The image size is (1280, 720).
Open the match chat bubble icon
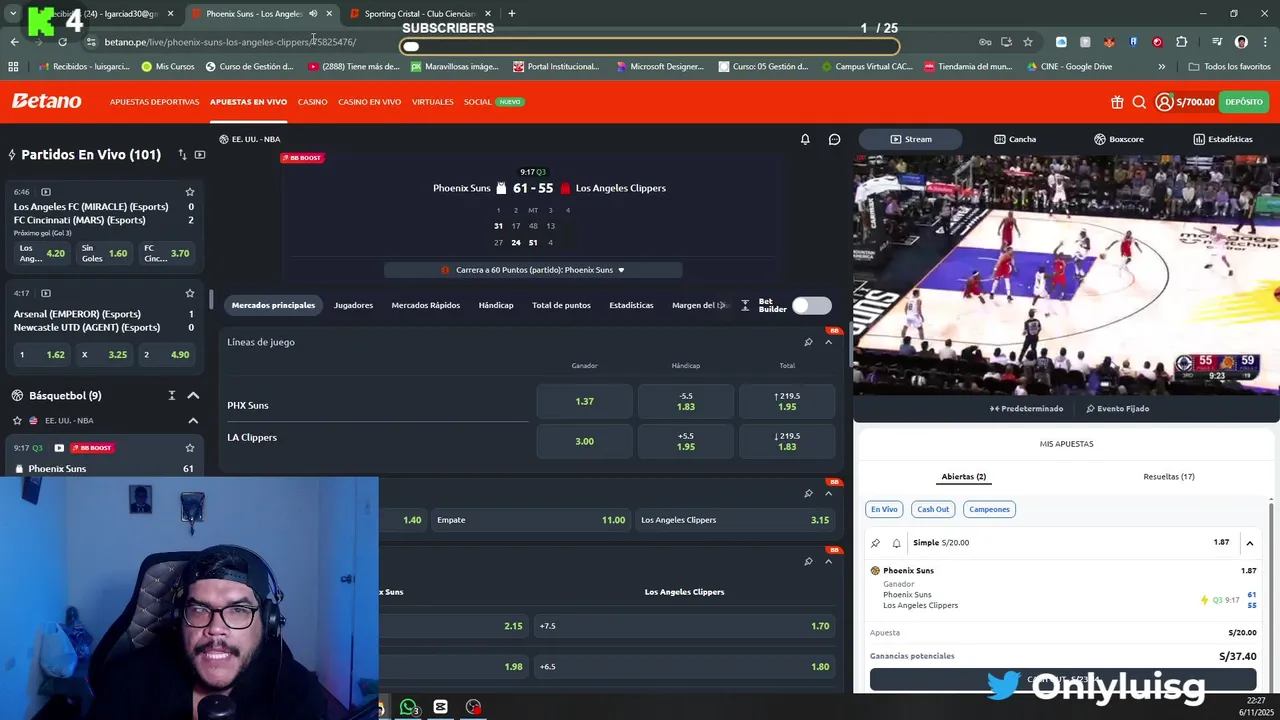(835, 139)
